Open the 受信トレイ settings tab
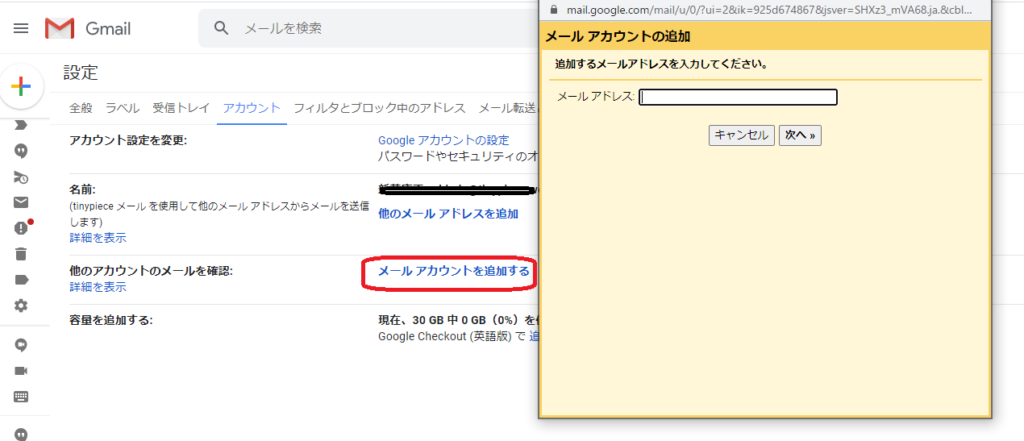The width and height of the screenshot is (1024, 441). tap(181, 108)
